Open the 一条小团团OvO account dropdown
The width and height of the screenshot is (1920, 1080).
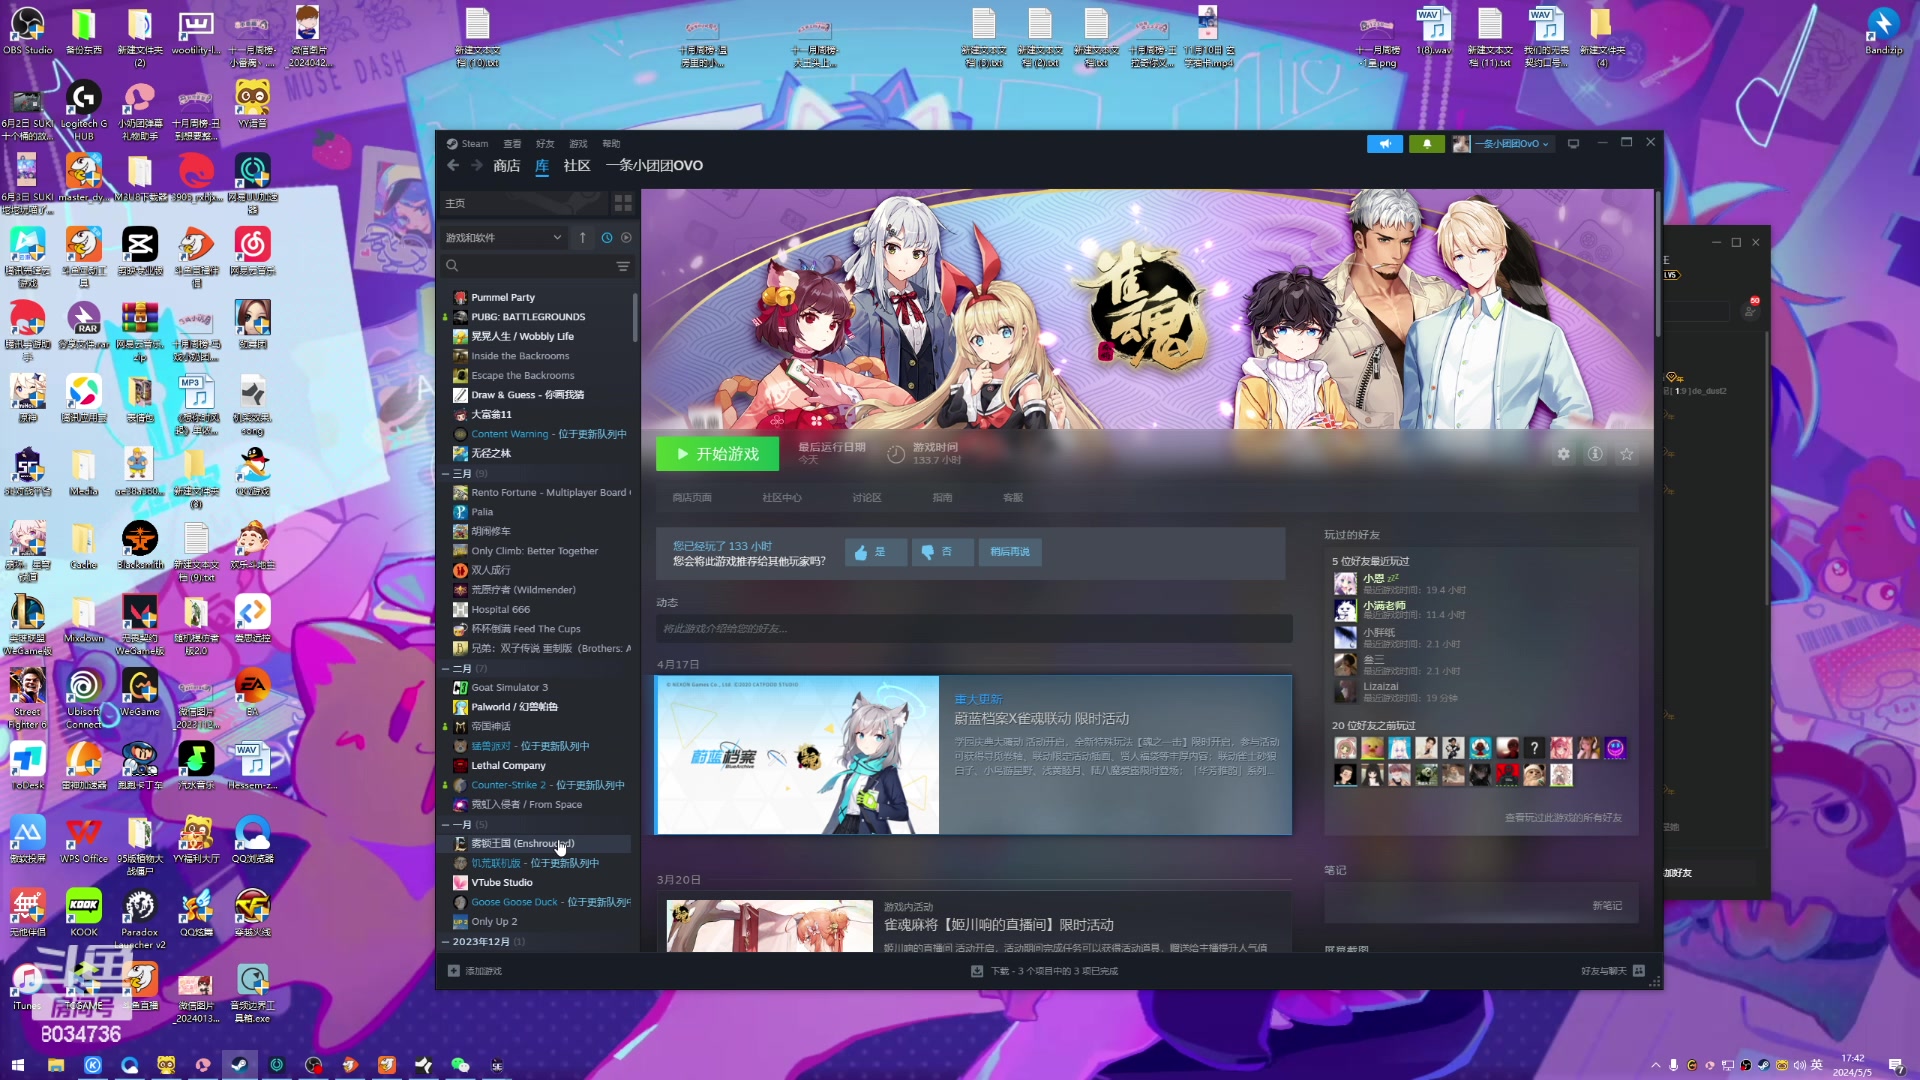click(1504, 144)
